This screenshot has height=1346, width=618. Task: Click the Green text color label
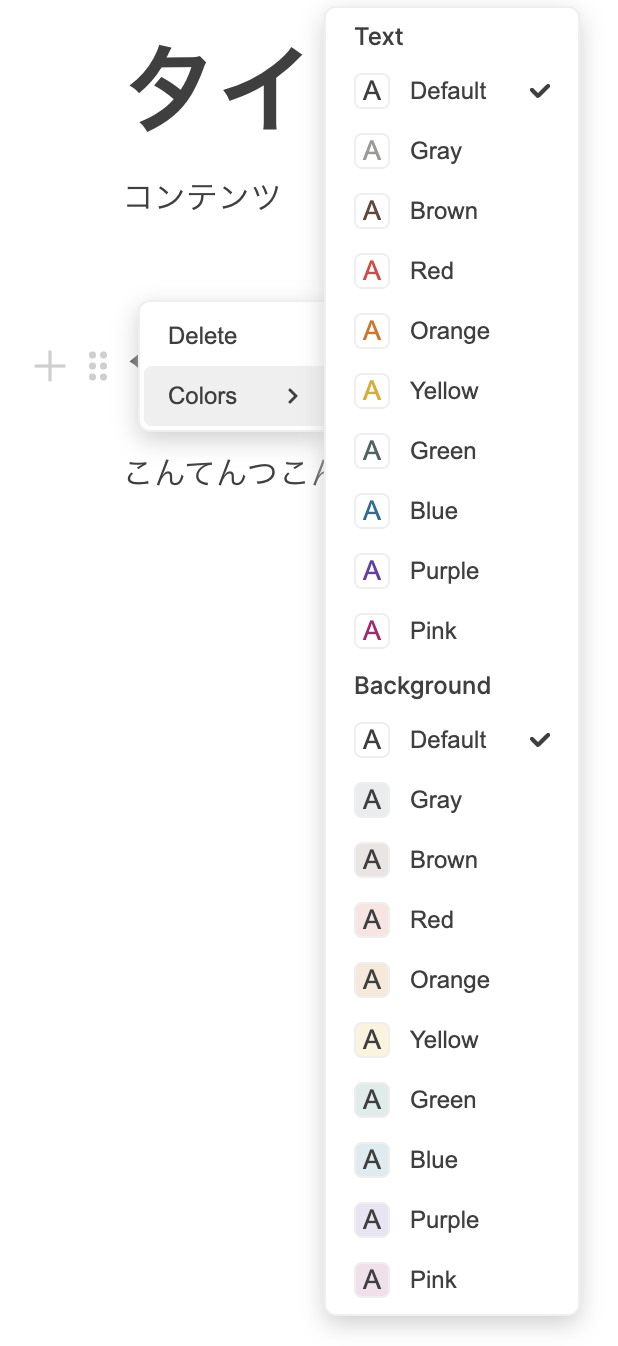[443, 451]
